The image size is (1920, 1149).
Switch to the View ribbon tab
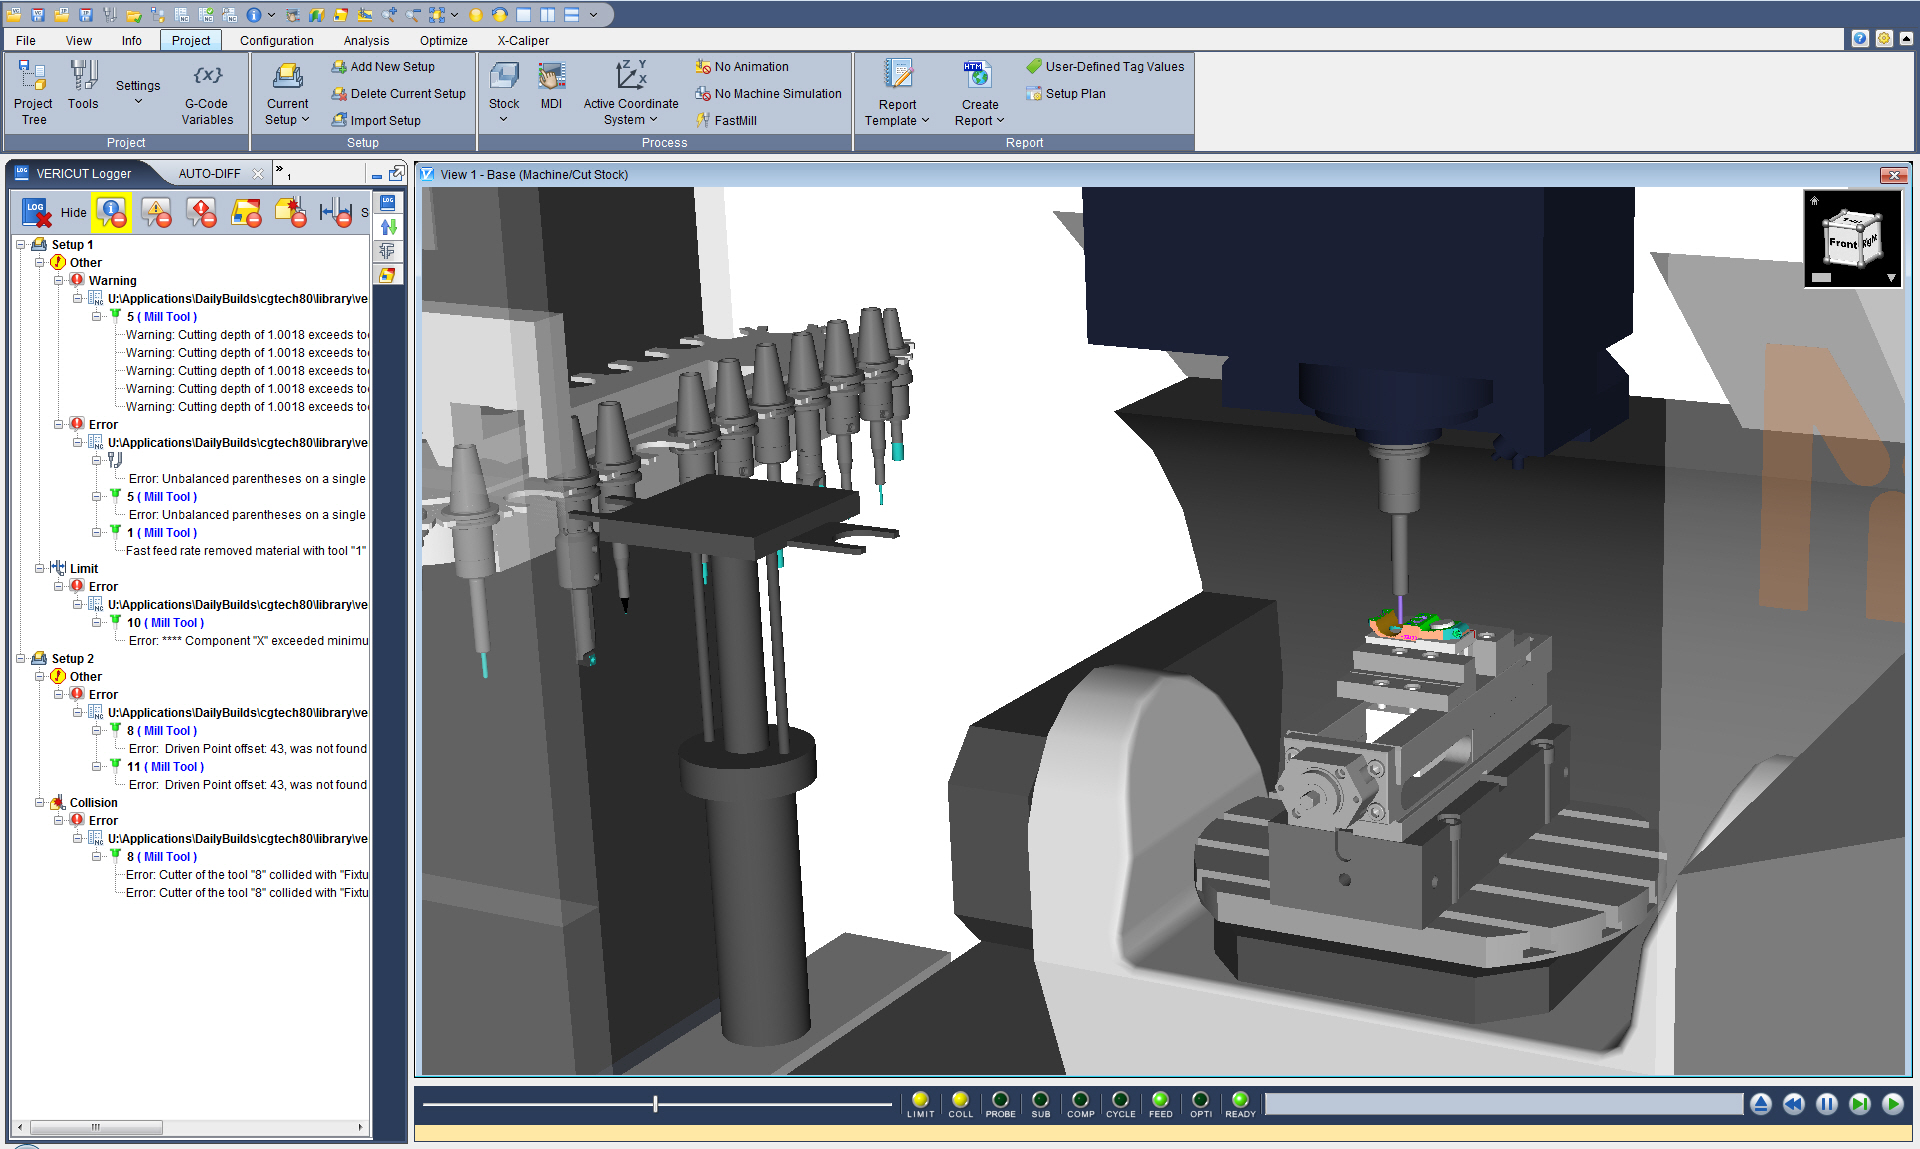(x=79, y=41)
